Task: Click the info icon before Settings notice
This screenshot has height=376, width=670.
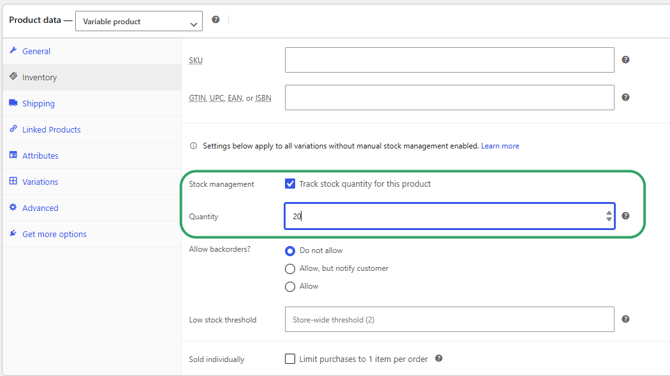Action: pos(194,146)
